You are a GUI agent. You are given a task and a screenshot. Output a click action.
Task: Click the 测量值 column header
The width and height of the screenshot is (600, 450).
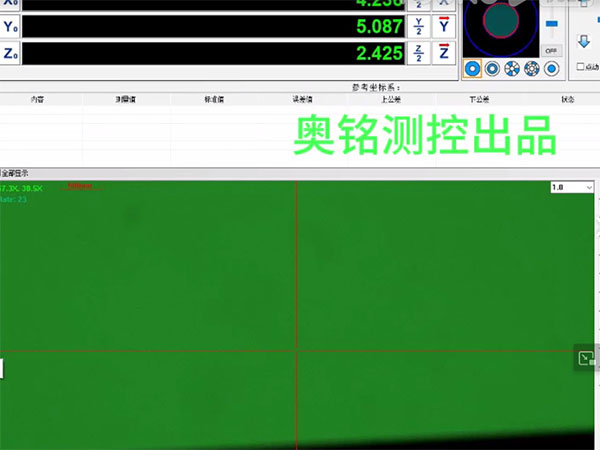coord(126,99)
